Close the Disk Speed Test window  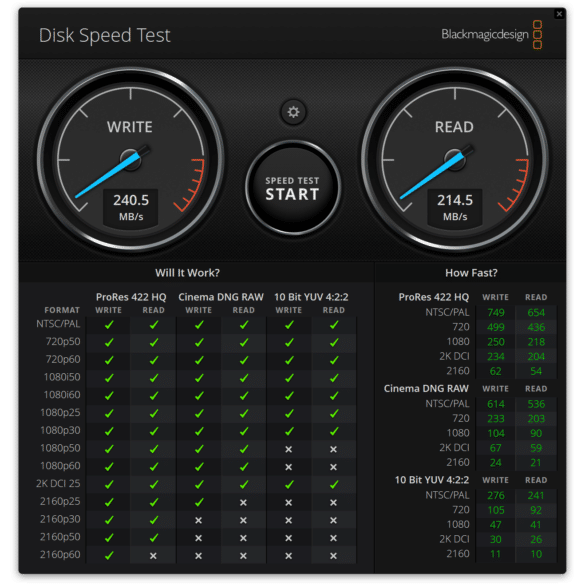559,14
